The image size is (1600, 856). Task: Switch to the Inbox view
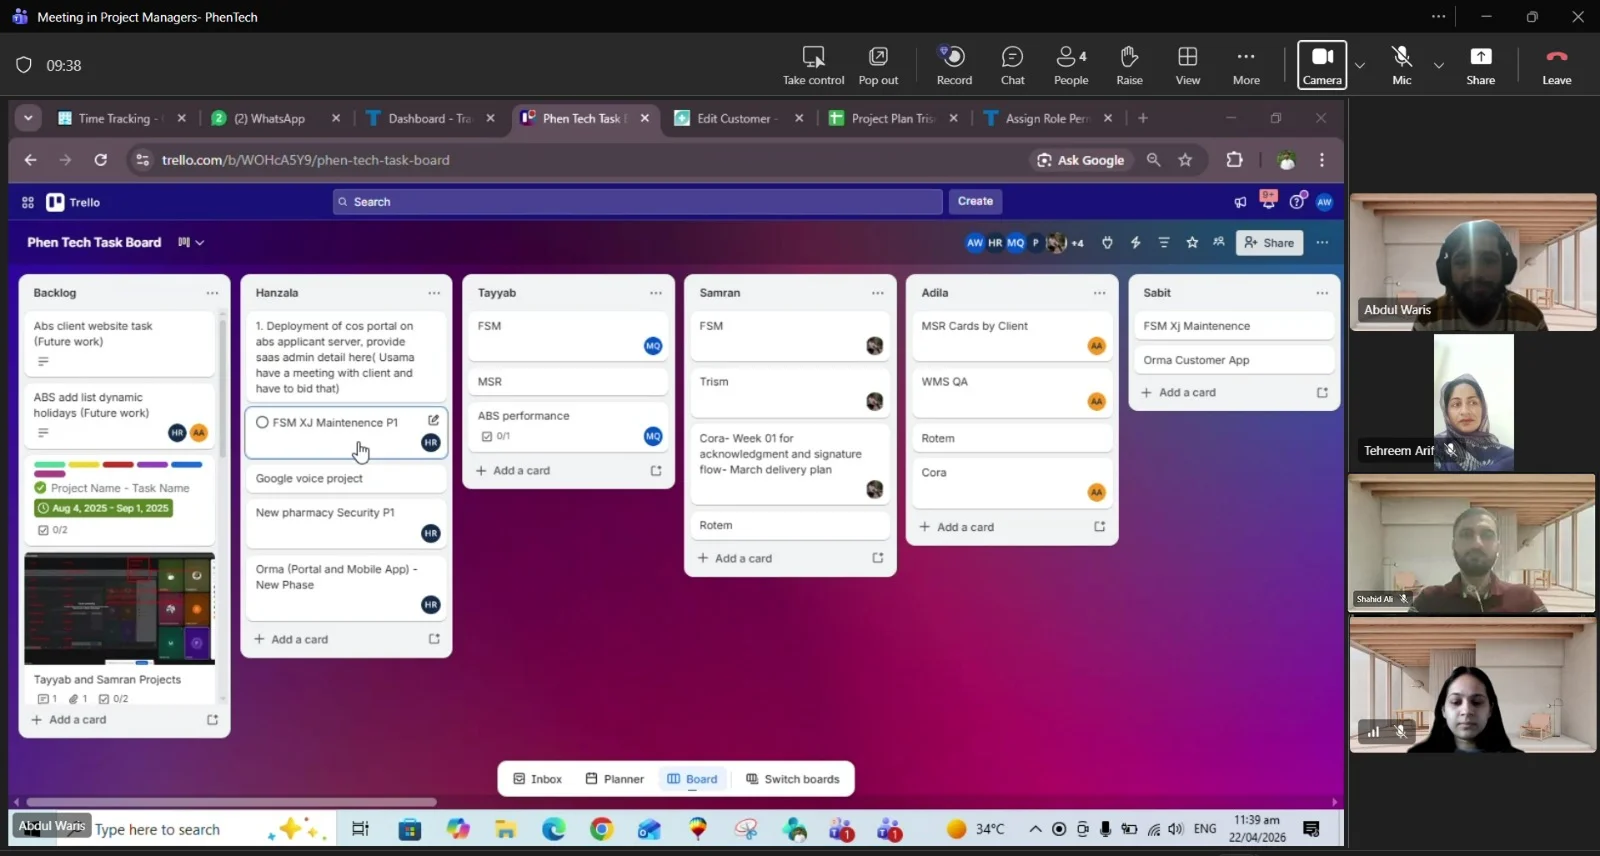[x=538, y=779]
